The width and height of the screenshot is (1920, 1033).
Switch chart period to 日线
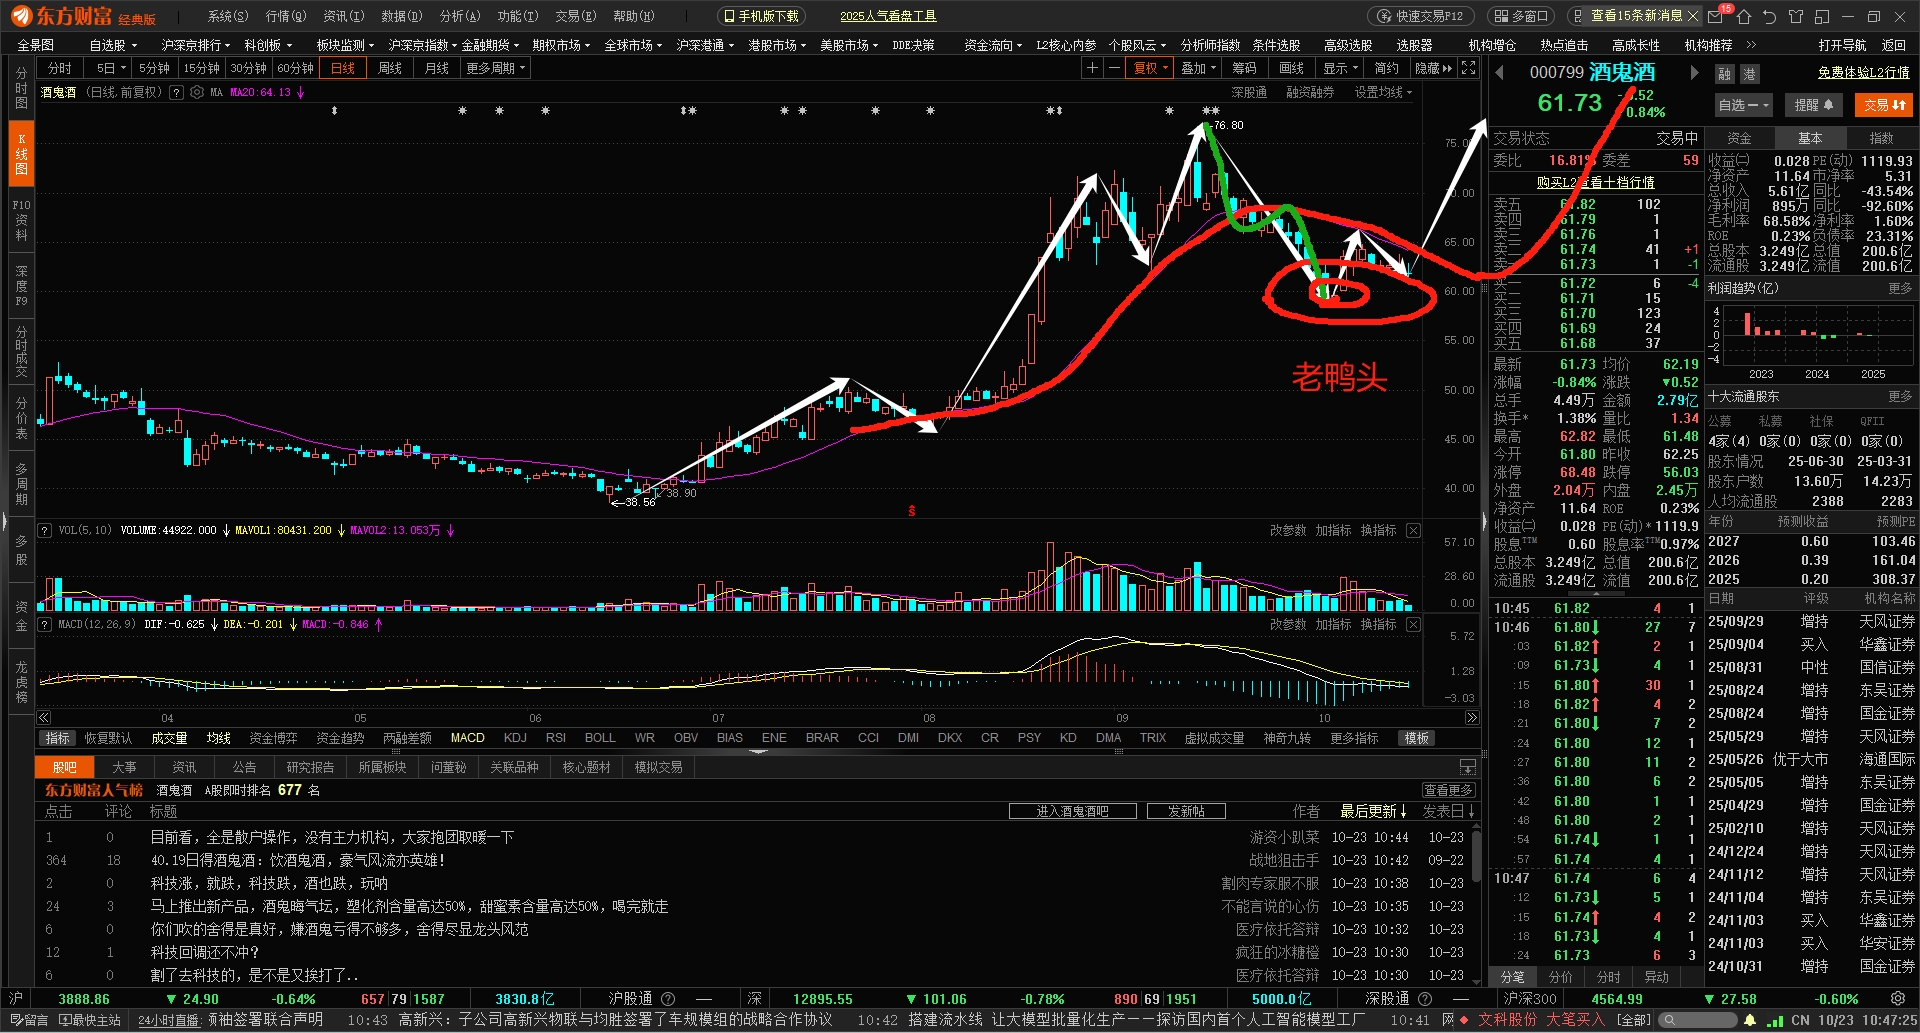[343, 68]
